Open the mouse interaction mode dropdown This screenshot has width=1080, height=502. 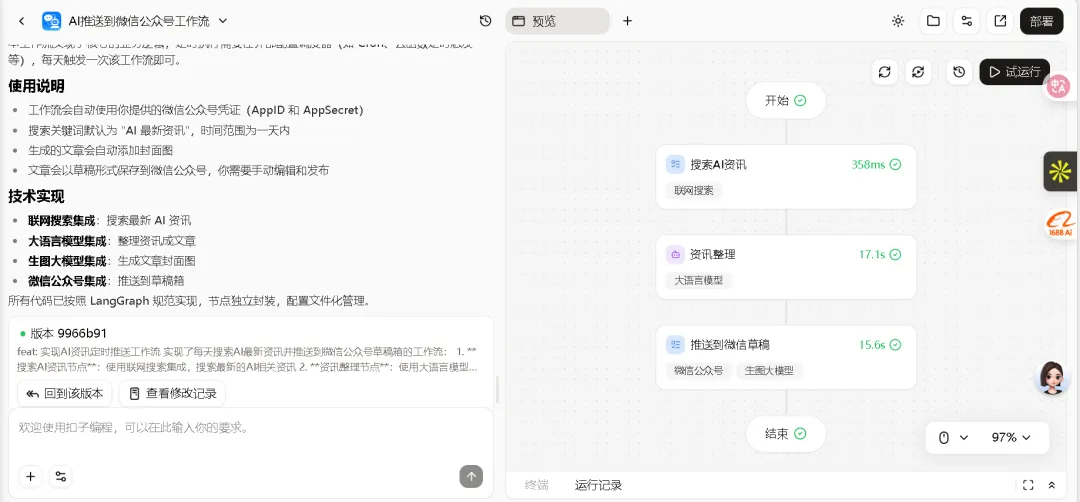coord(954,438)
